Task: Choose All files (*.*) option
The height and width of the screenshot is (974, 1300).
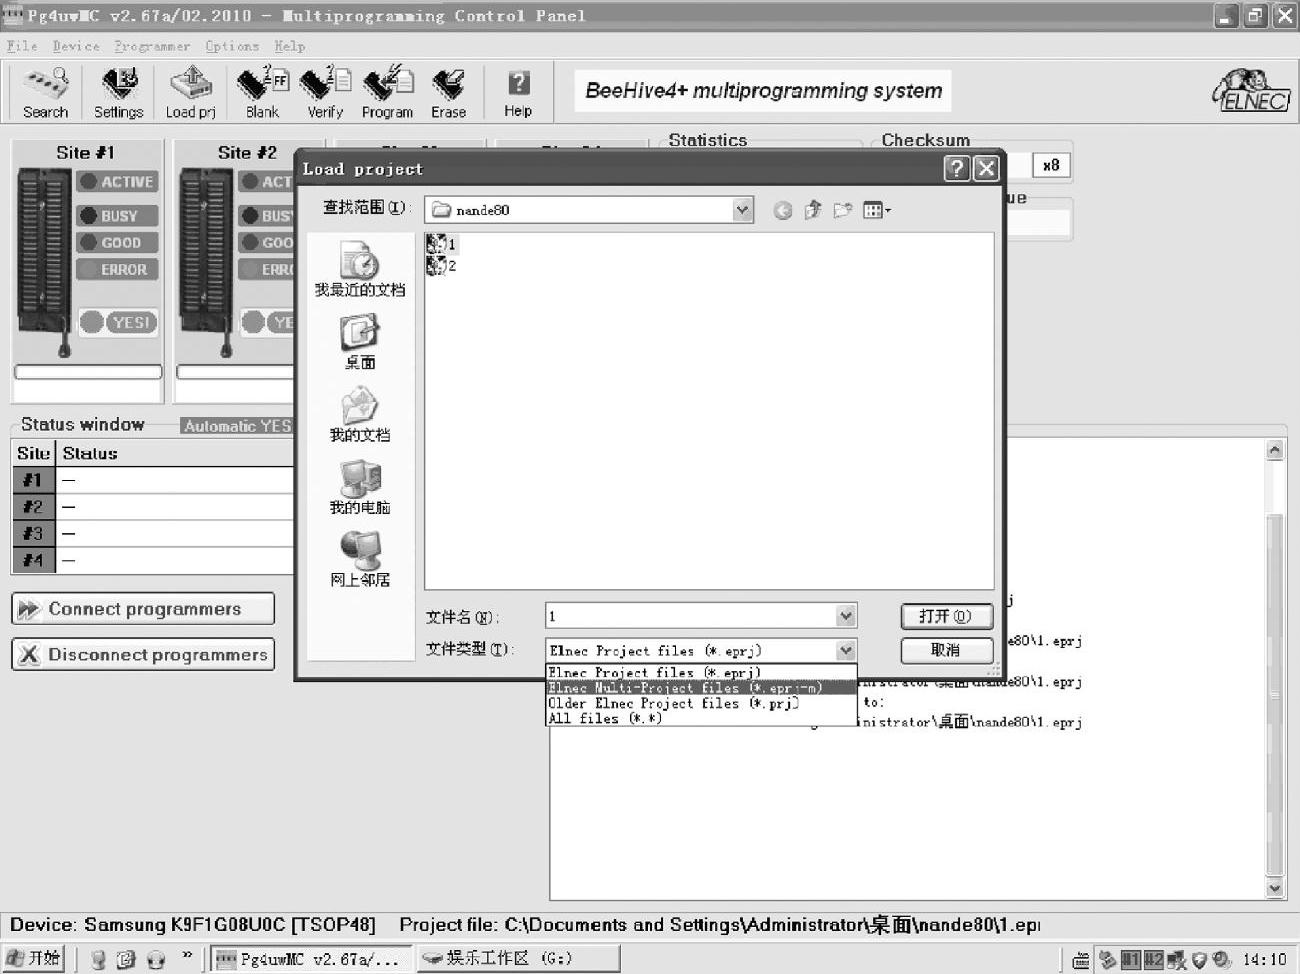Action: click(701, 718)
